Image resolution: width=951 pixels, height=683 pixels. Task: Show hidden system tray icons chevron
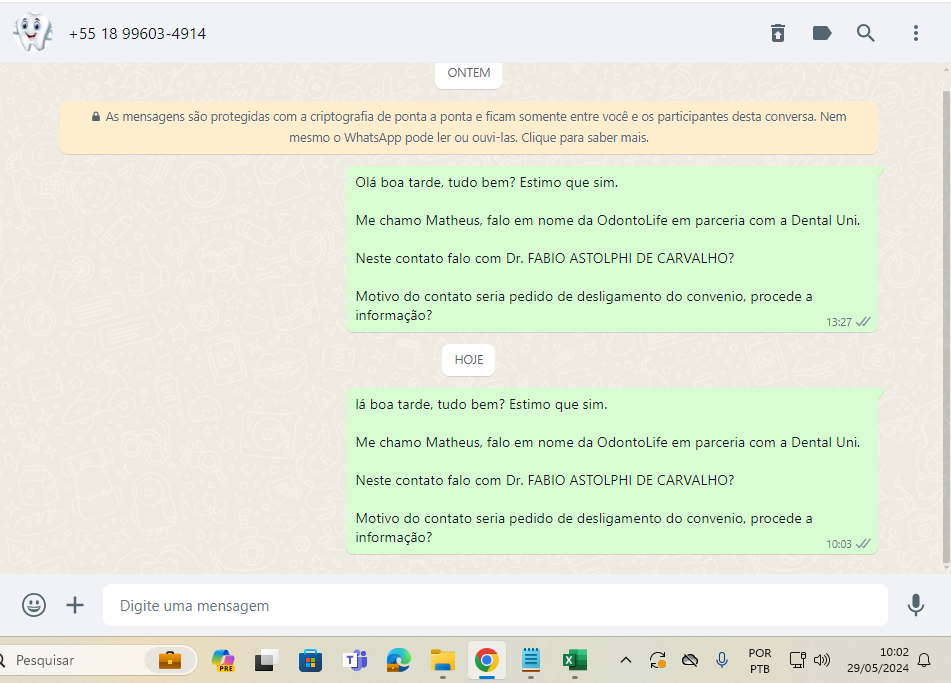click(x=626, y=660)
